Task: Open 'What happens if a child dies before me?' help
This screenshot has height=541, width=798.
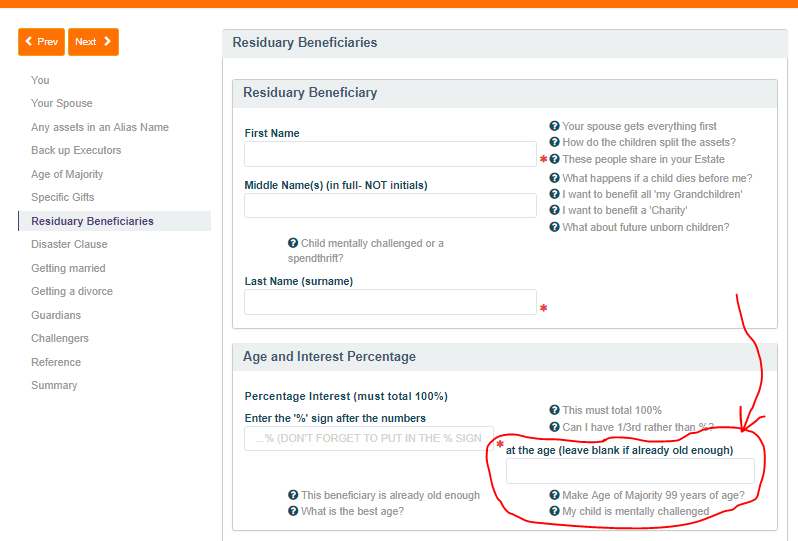Action: (554, 178)
